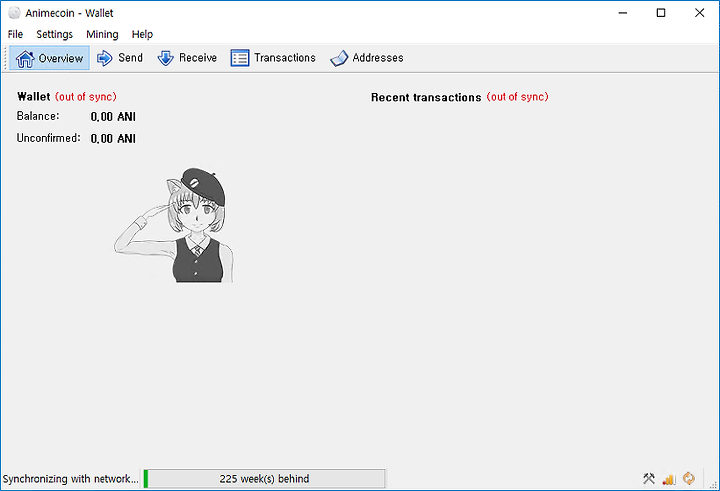This screenshot has width=720, height=491.
Task: Go to the Overview tab
Action: 50,58
